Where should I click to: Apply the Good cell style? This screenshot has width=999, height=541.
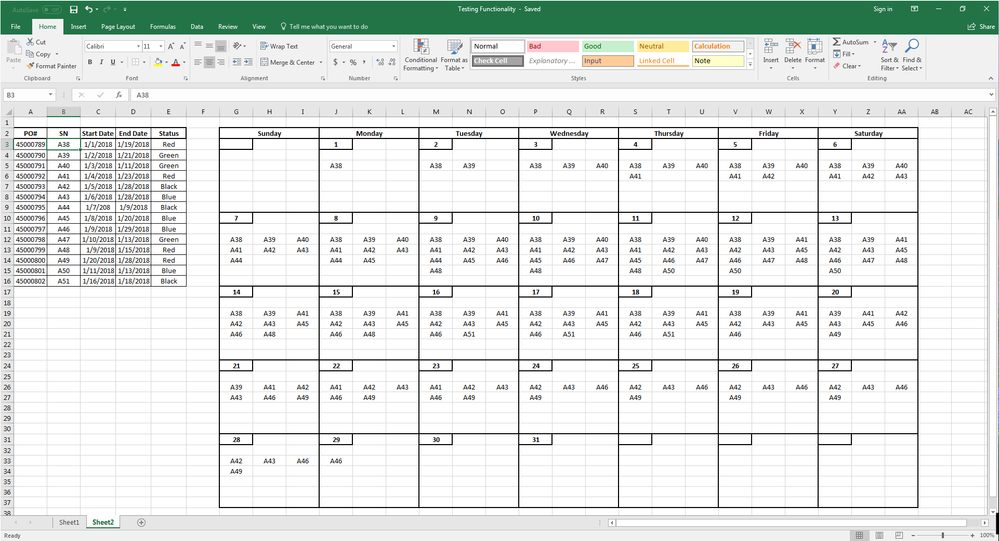point(608,47)
